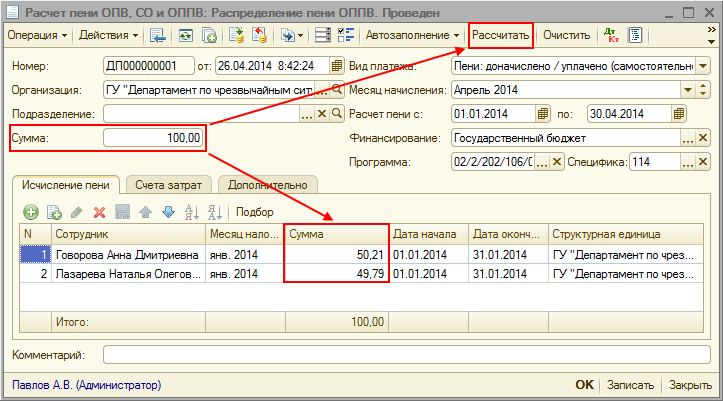Sort table rows ascending A-Я

[x=191, y=212]
